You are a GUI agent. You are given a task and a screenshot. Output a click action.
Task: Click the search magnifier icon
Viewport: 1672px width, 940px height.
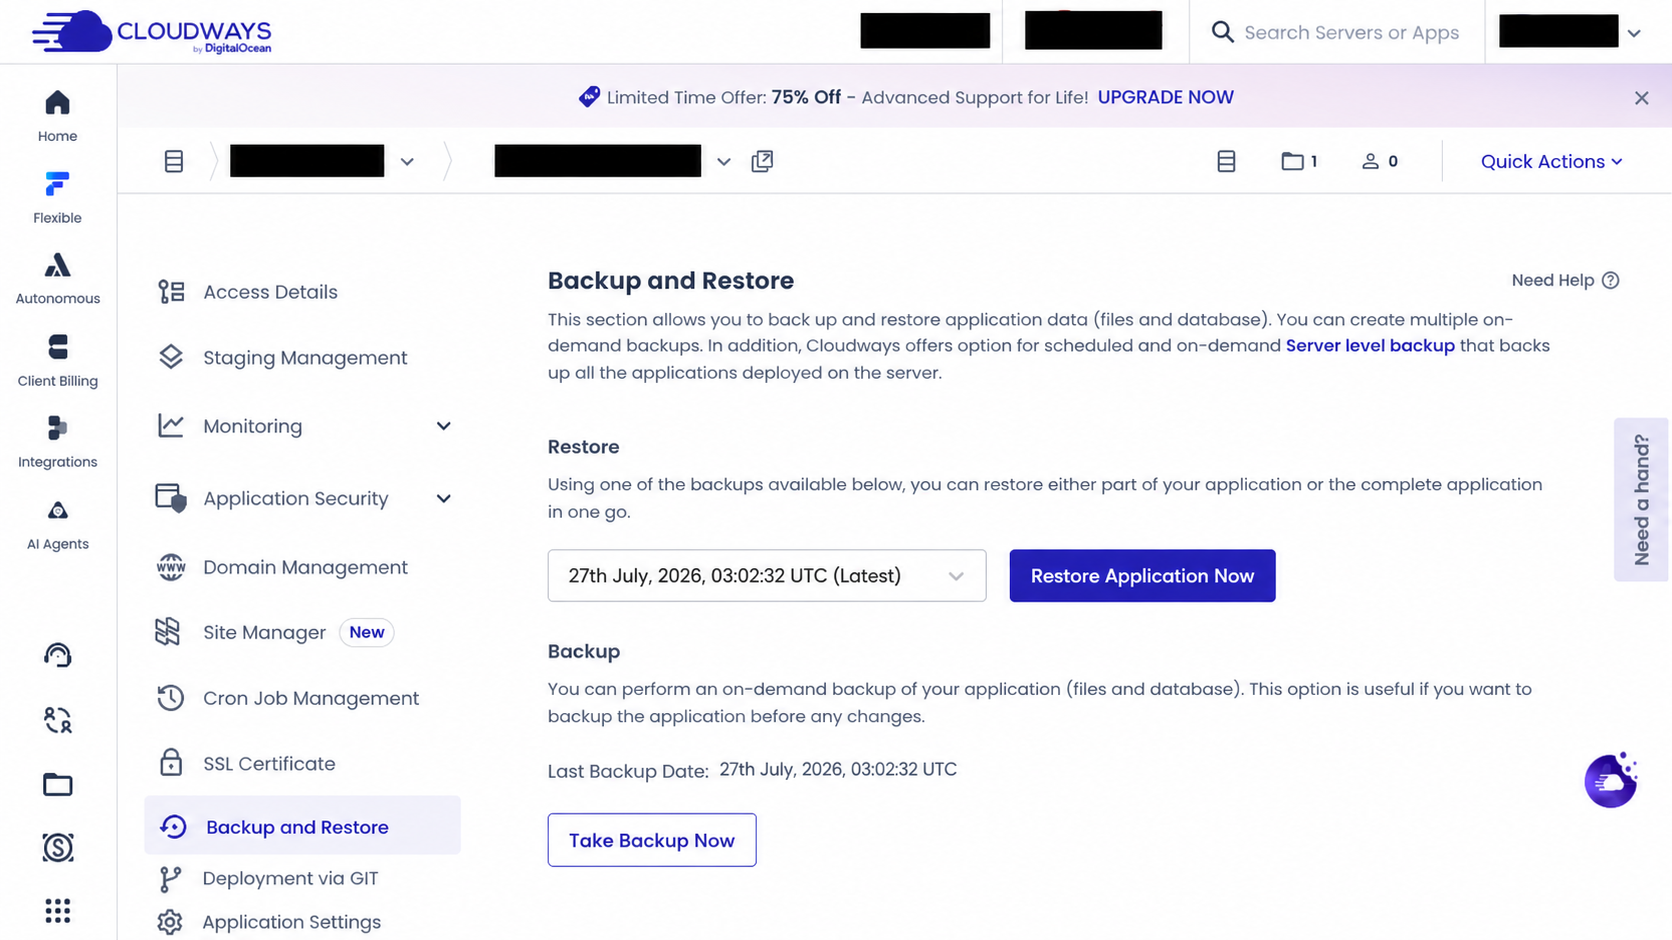(1222, 32)
